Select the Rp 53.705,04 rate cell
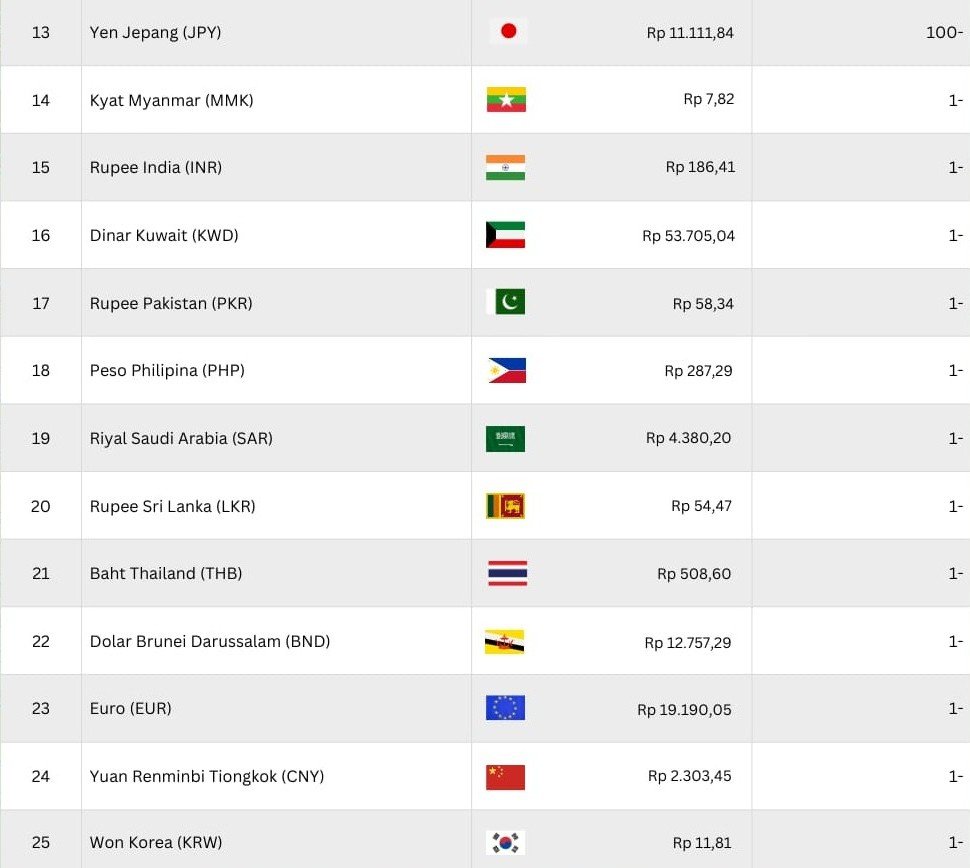 pyautogui.click(x=688, y=237)
